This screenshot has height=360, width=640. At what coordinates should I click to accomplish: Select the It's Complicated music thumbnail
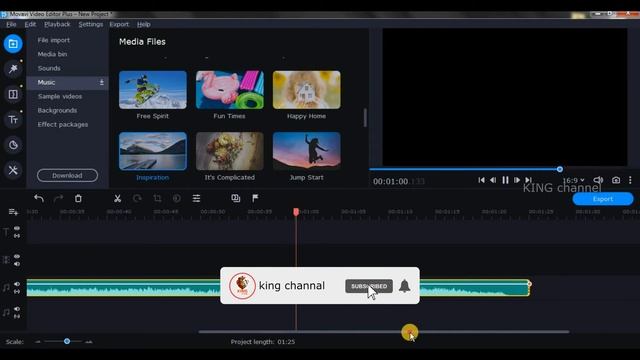230,151
